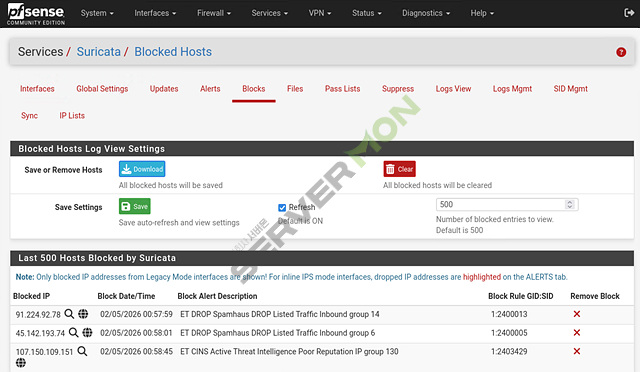This screenshot has width=640, height=372.
Task: Open the Services dropdown menu in navbar
Action: pos(269,13)
